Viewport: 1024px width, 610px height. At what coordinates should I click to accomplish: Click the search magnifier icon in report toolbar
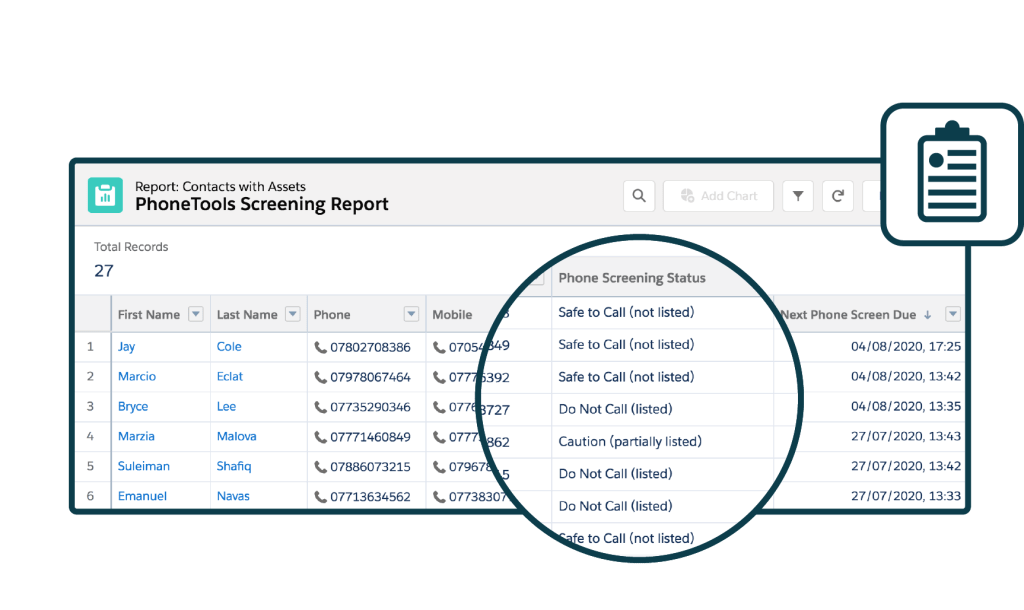(639, 196)
